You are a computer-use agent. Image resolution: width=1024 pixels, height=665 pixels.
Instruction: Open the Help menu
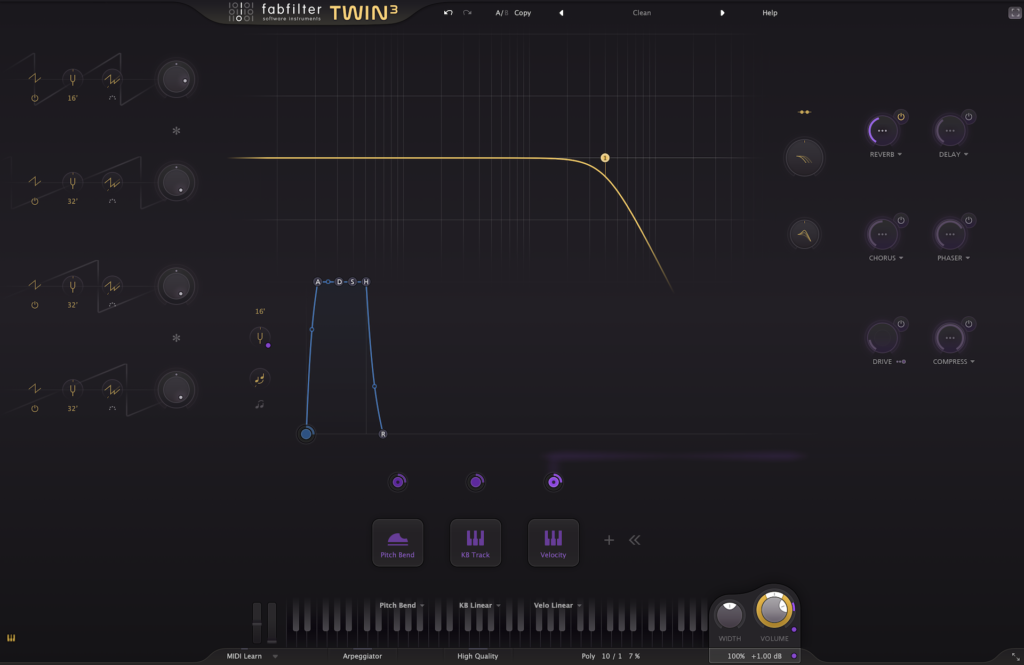click(769, 13)
